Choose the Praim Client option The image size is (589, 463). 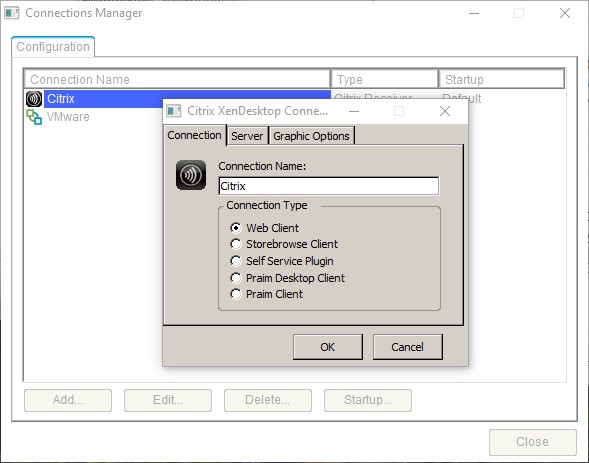pyautogui.click(x=236, y=294)
